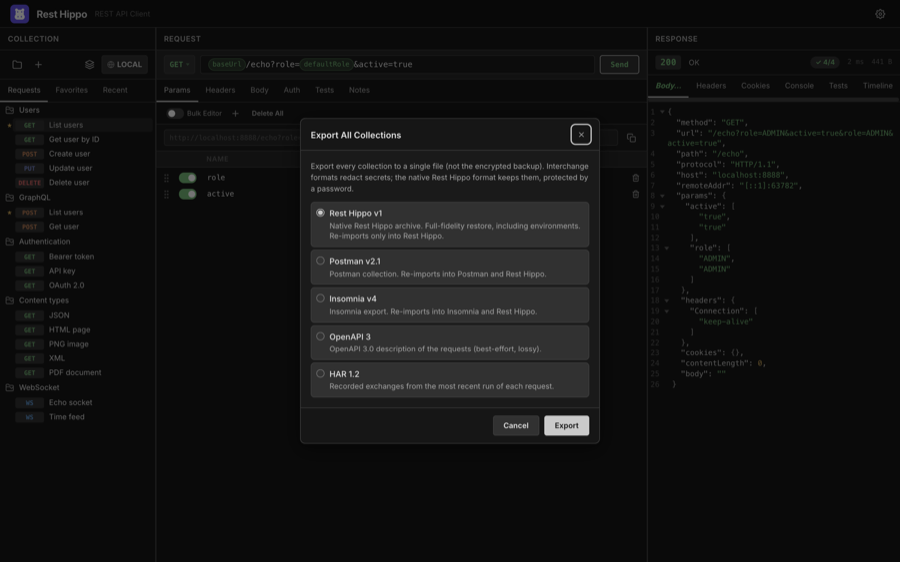Viewport: 900px width, 562px height.
Task: Open the request Body tab
Action: 259,90
